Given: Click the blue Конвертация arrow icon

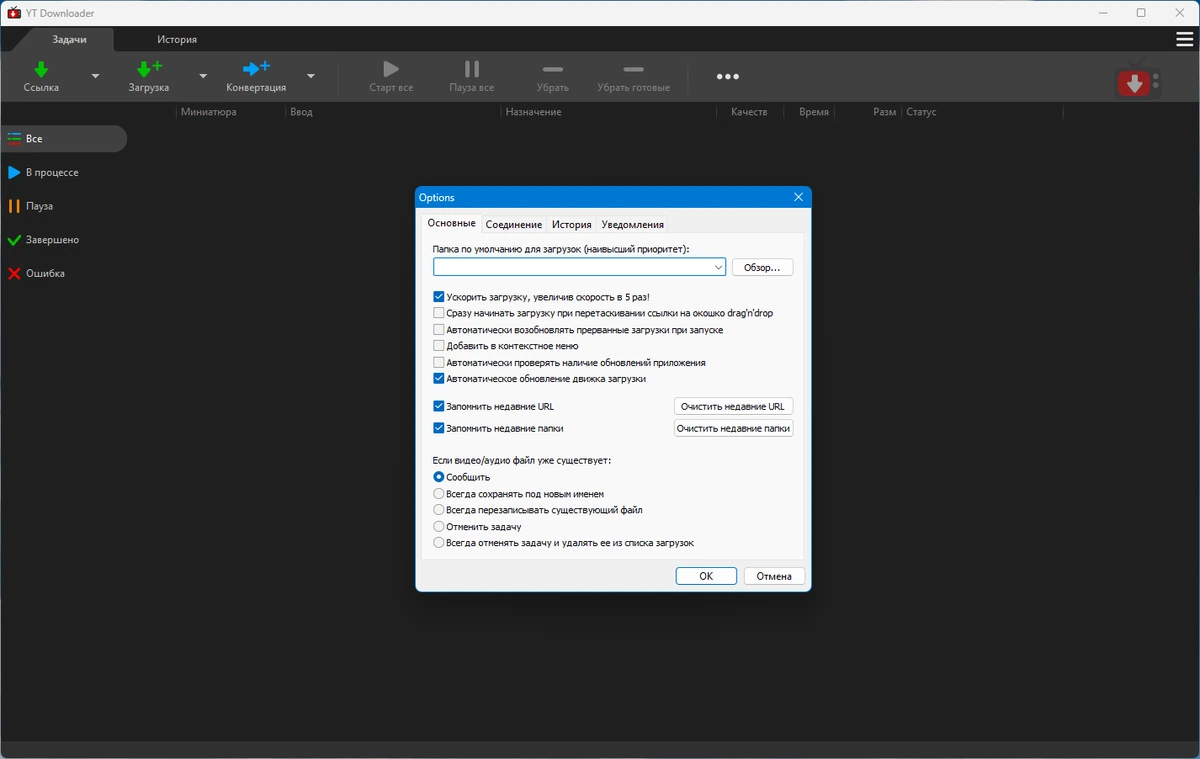Looking at the screenshot, I should (x=256, y=68).
